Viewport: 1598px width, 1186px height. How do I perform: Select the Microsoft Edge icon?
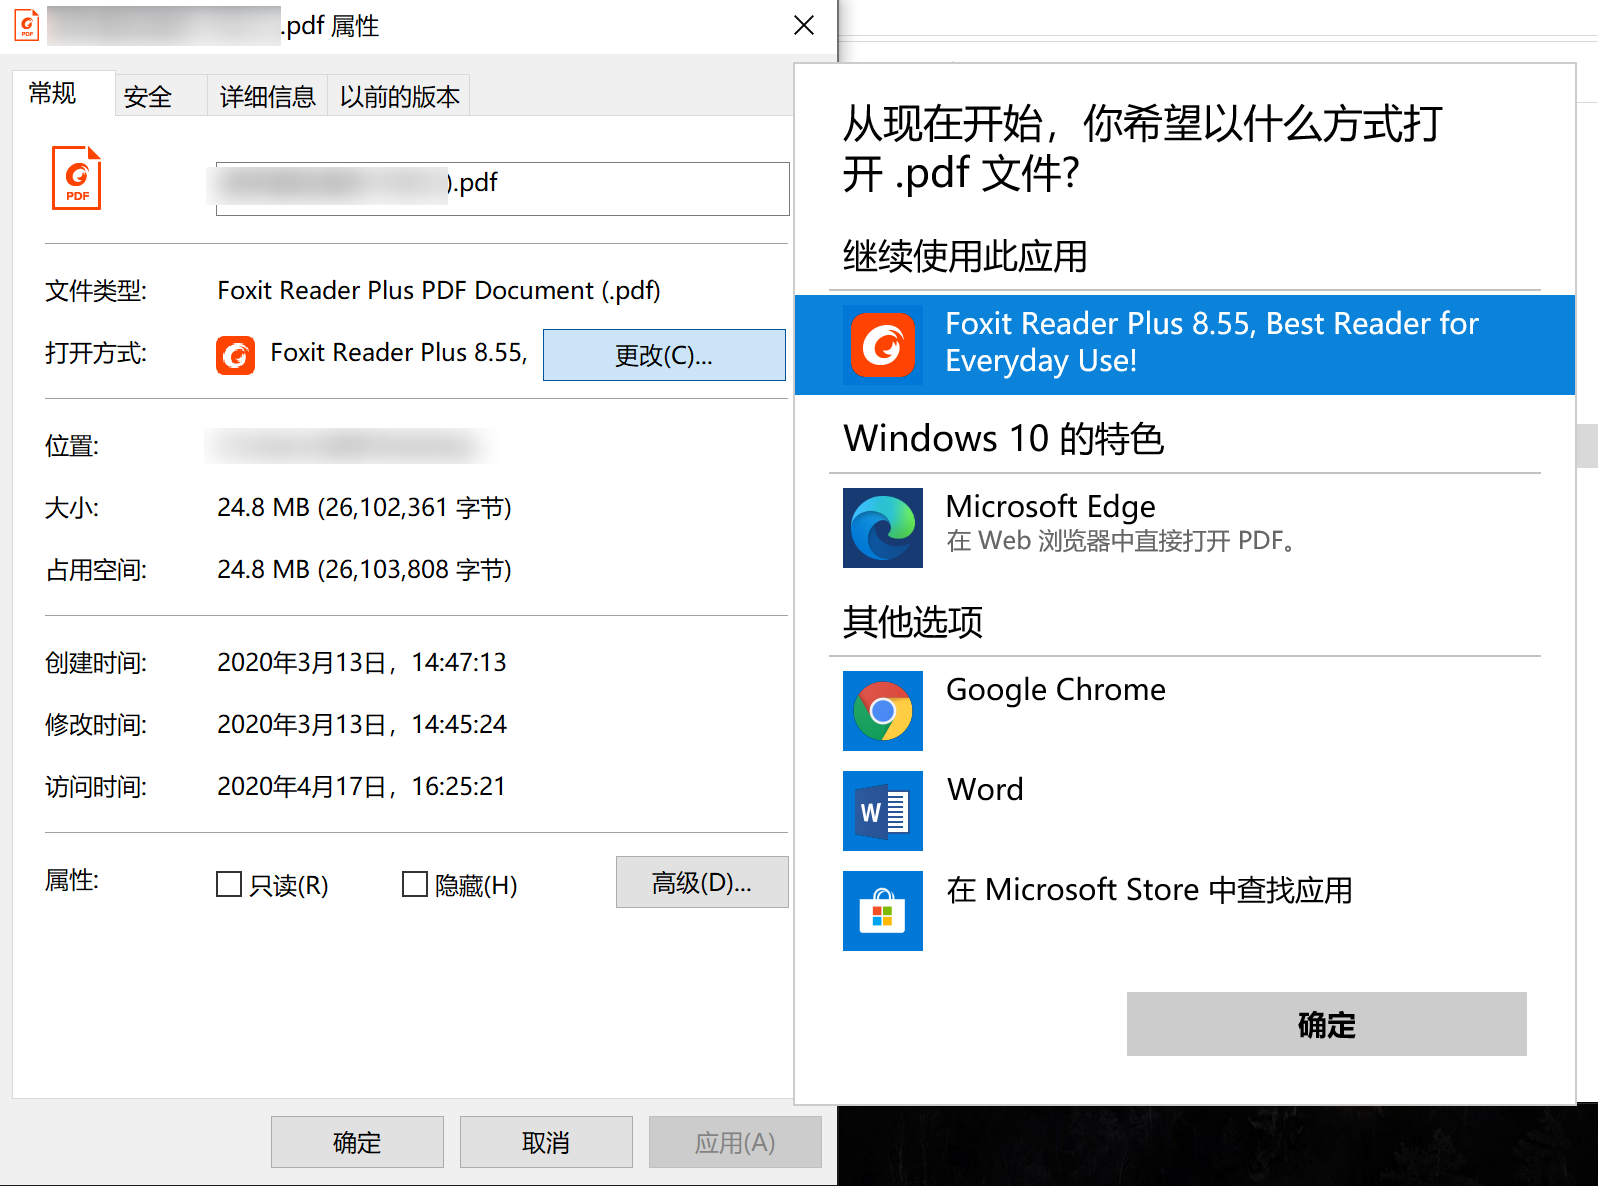[882, 528]
